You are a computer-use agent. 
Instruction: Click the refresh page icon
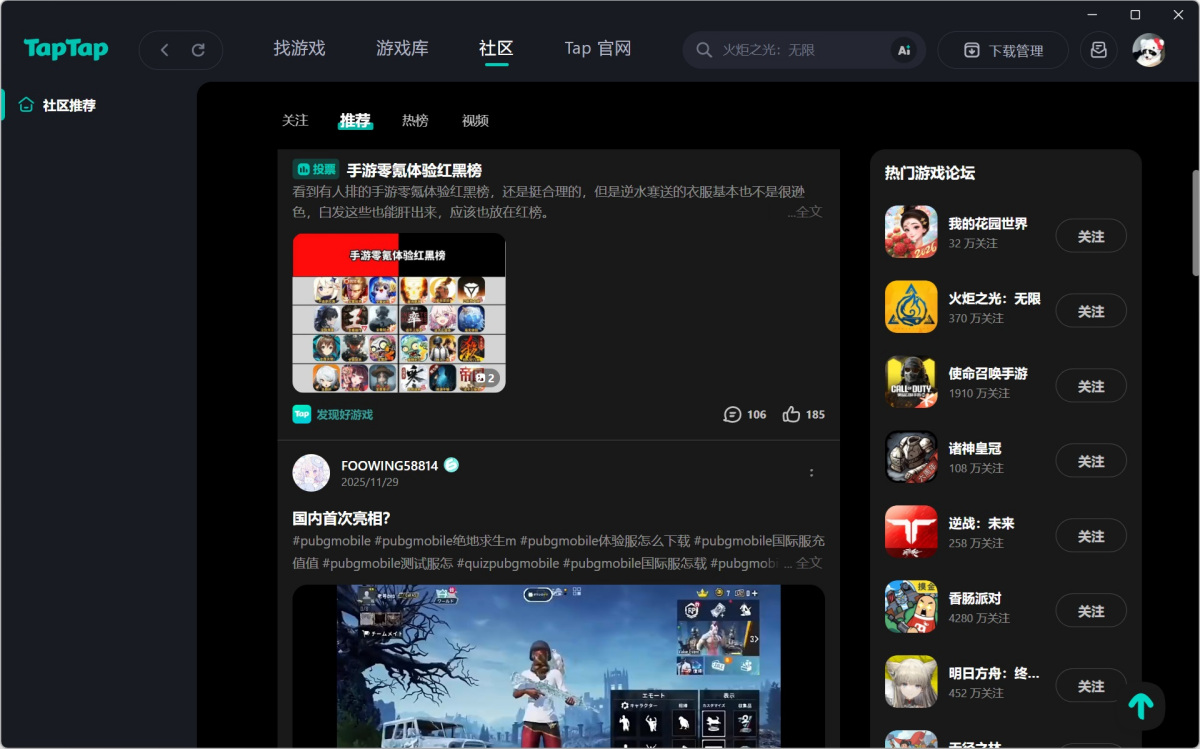198,50
